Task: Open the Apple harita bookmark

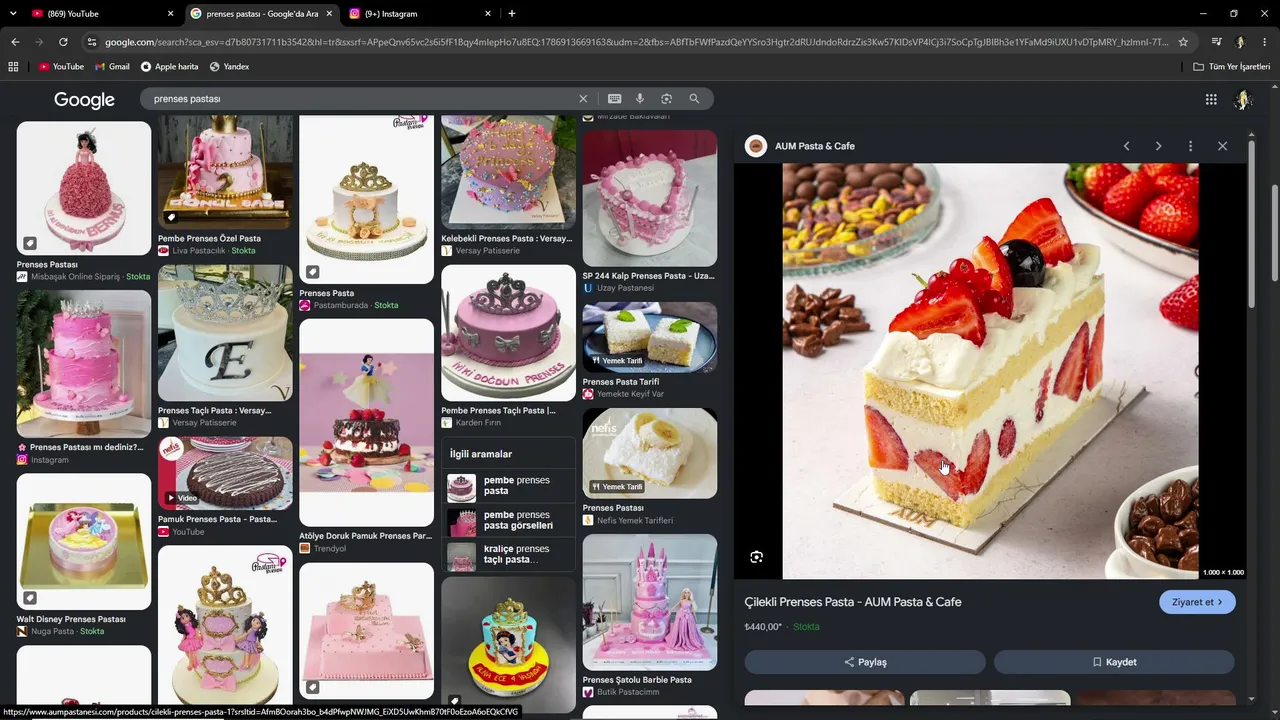Action: point(169,67)
